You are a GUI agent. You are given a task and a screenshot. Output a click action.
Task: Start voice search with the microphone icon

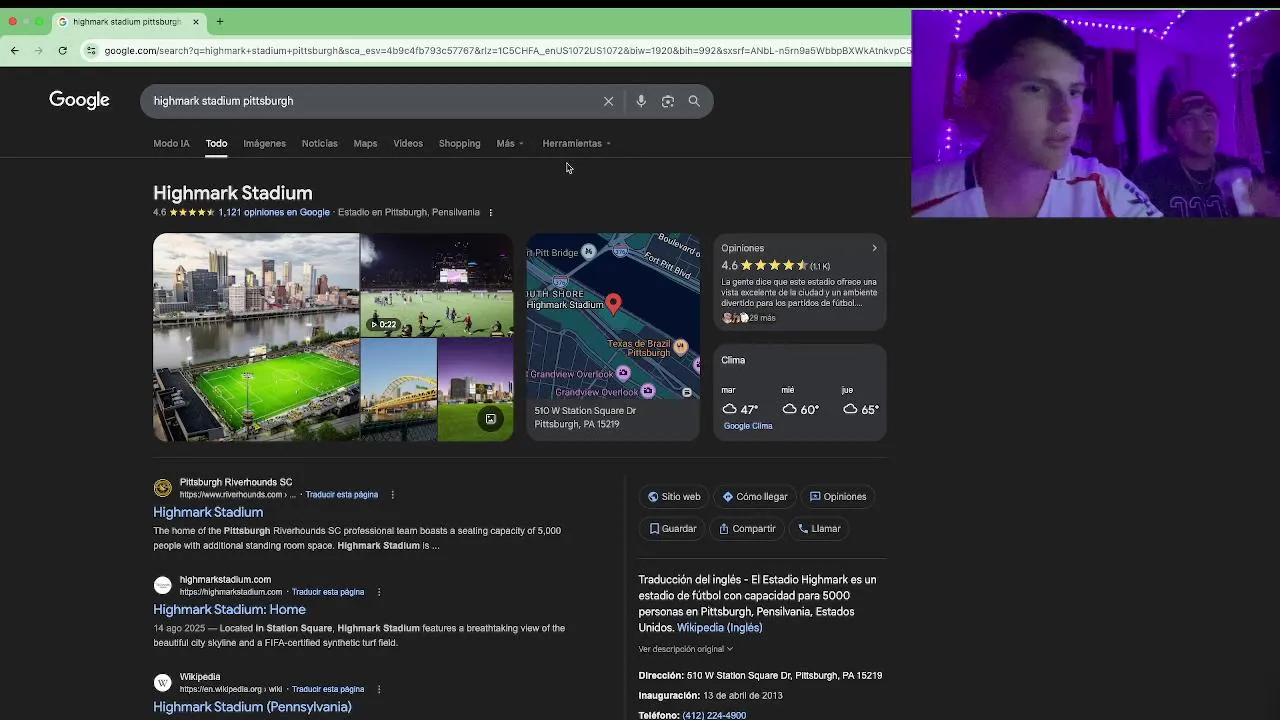click(641, 101)
